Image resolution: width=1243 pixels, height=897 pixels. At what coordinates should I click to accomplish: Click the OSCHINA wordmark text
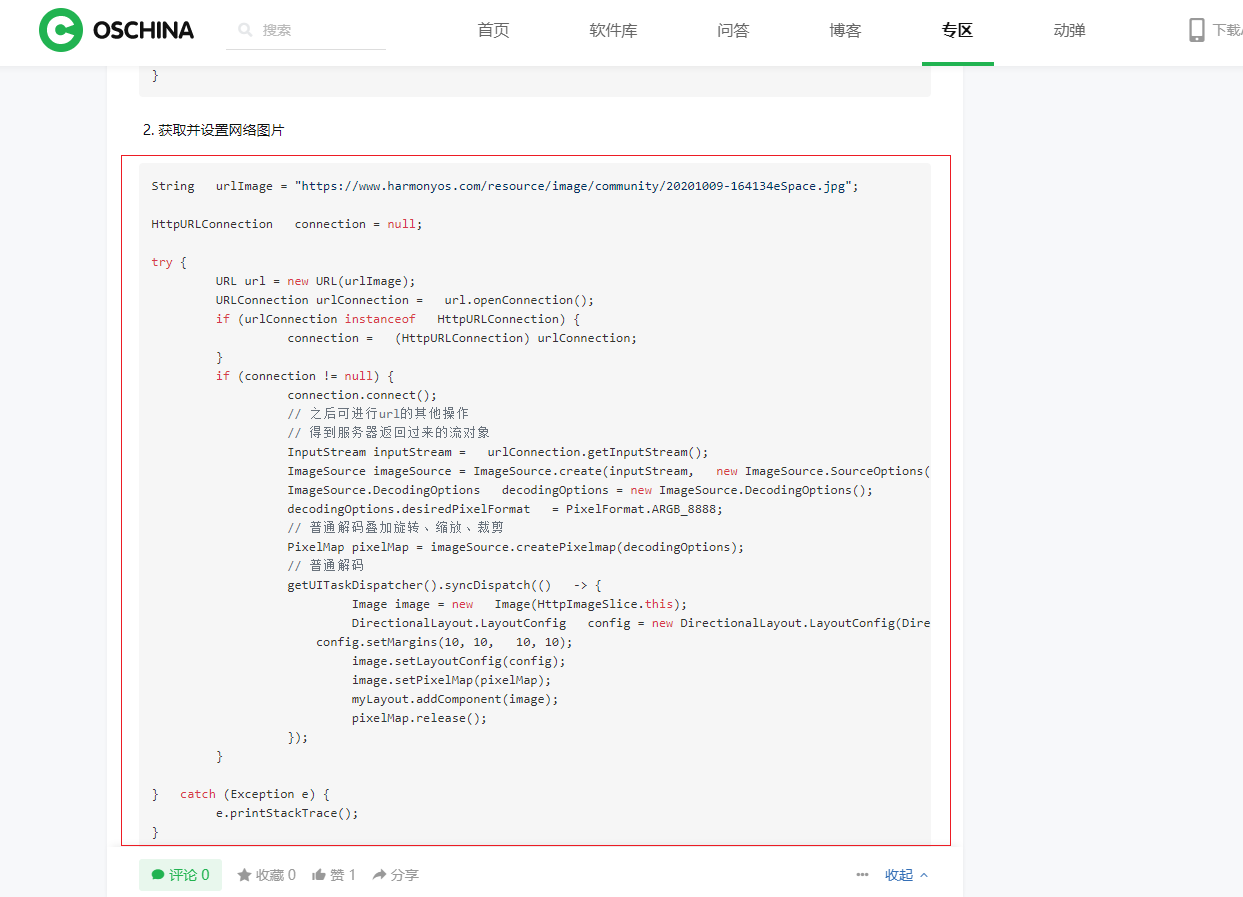(143, 30)
